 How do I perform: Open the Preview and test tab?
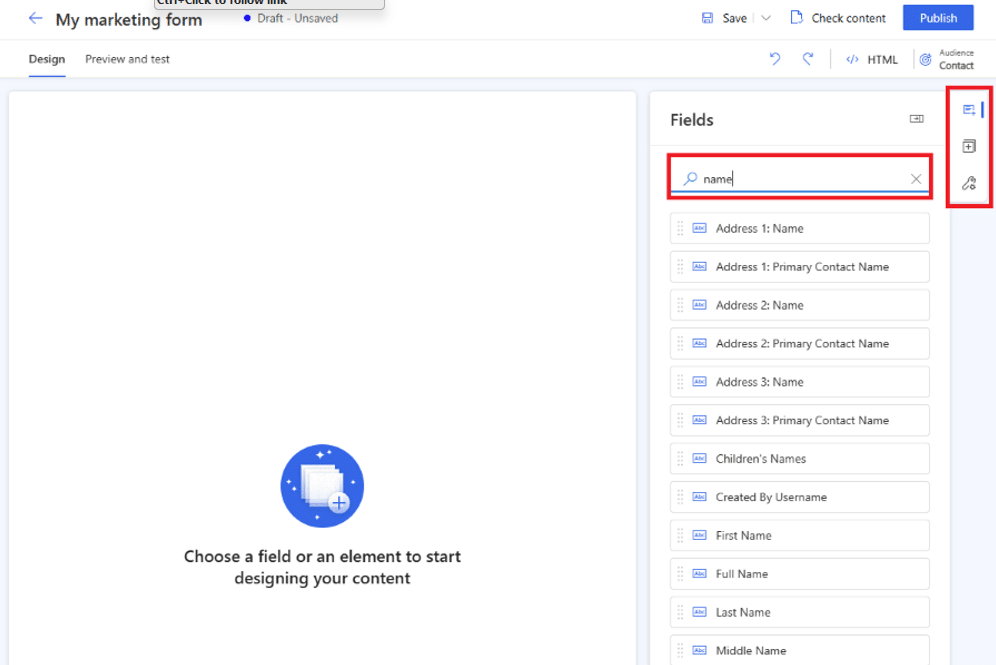[x=127, y=59]
